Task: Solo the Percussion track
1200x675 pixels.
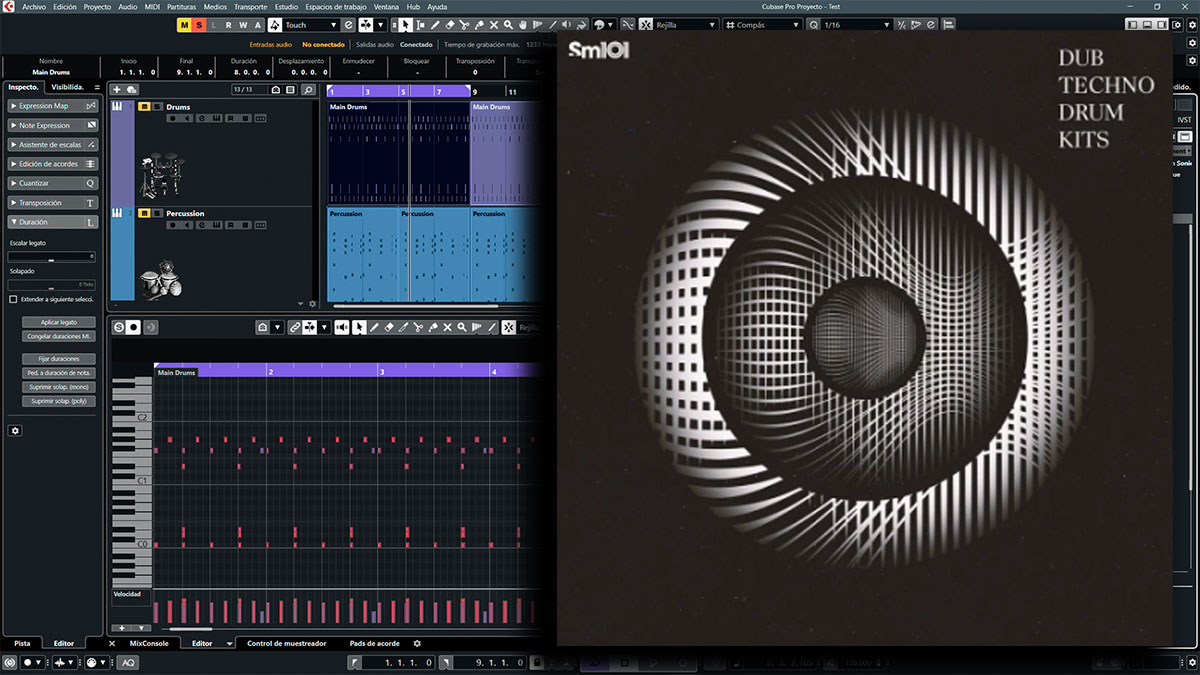Action: 156,213
